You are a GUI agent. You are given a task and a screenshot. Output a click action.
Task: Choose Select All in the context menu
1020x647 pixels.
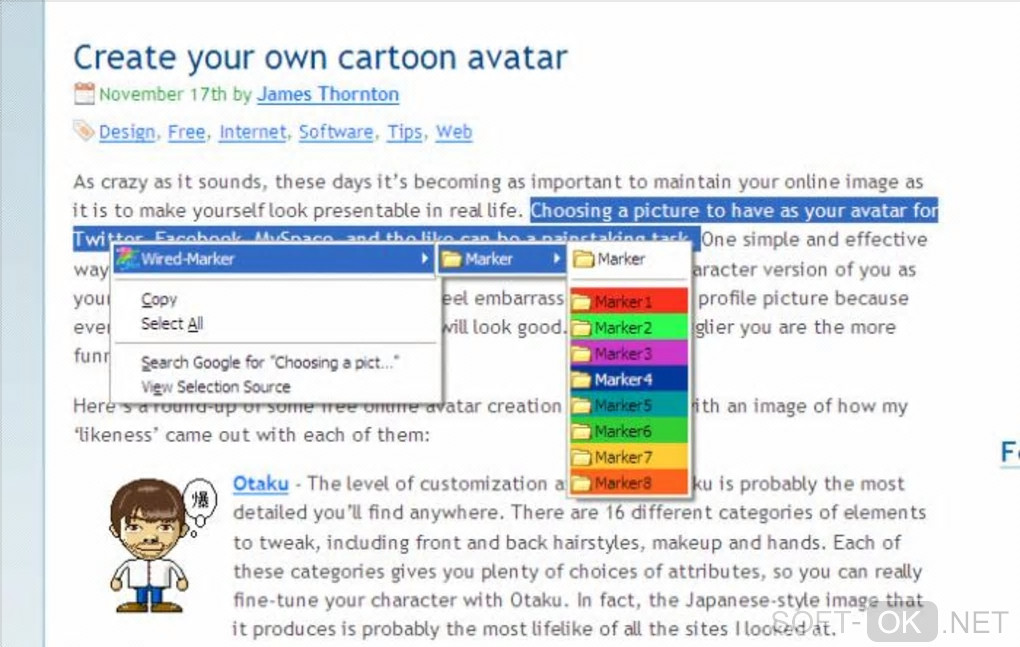172,324
